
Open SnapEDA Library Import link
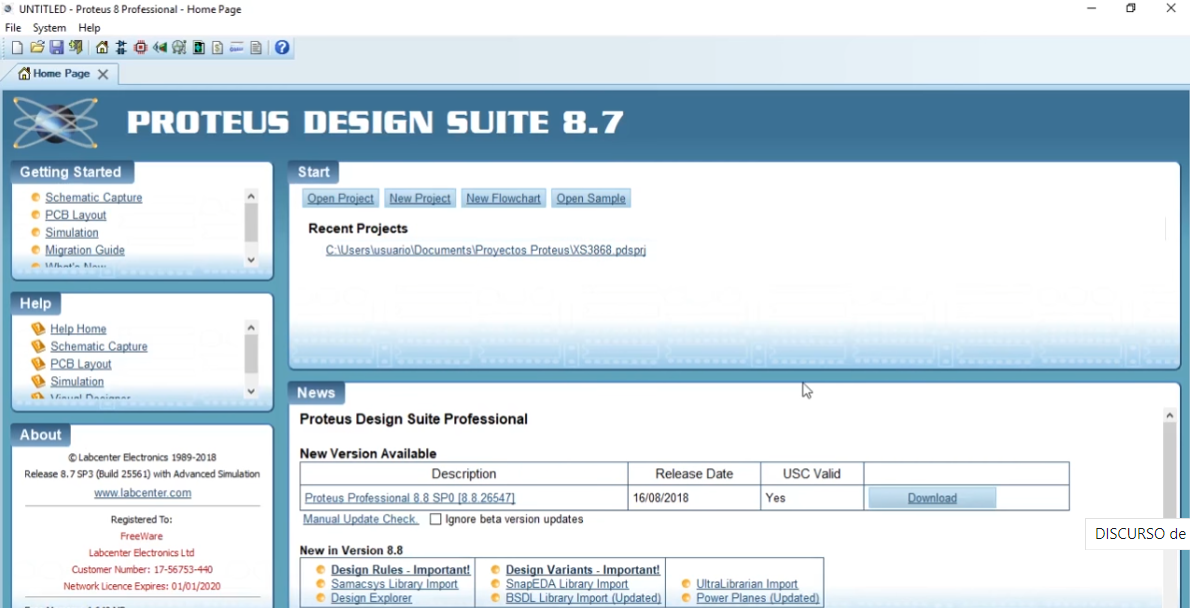click(567, 584)
